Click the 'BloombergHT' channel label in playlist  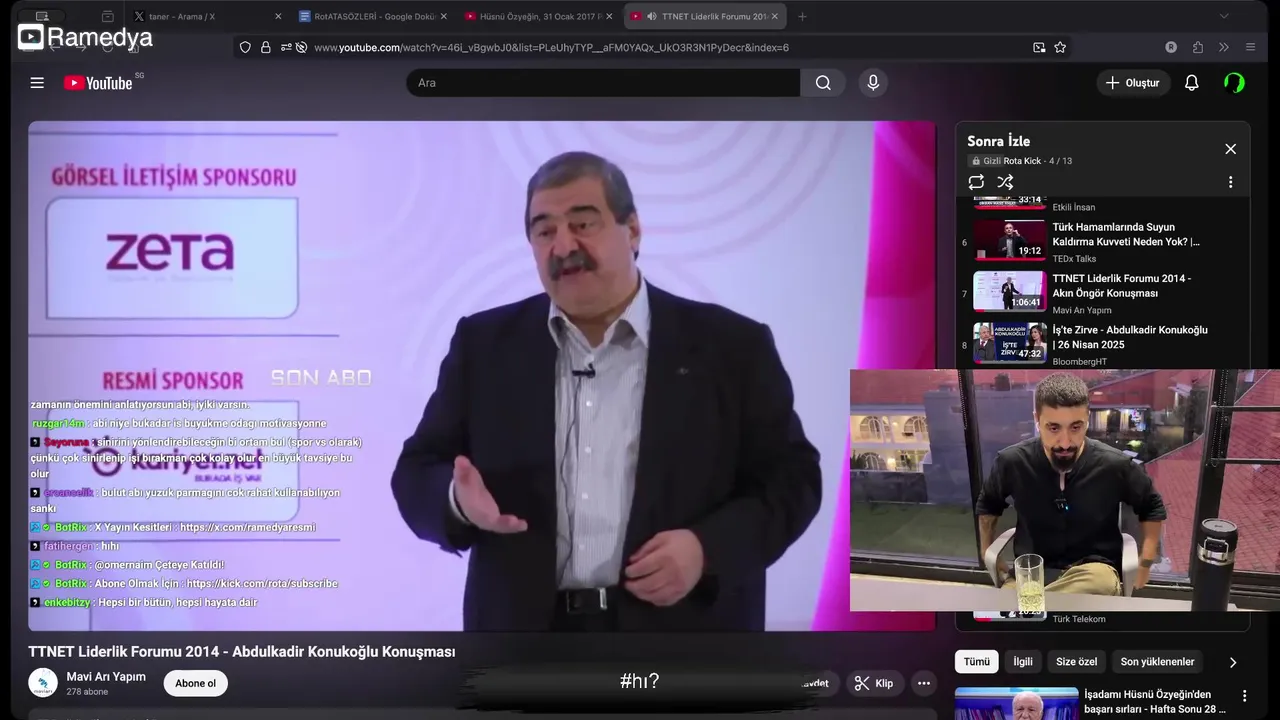1079,362
